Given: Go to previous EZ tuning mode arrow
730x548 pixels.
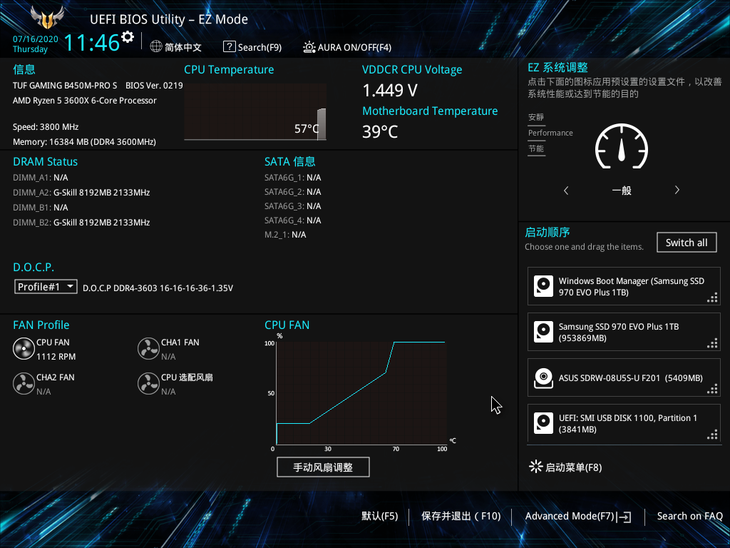Looking at the screenshot, I should [x=566, y=190].
